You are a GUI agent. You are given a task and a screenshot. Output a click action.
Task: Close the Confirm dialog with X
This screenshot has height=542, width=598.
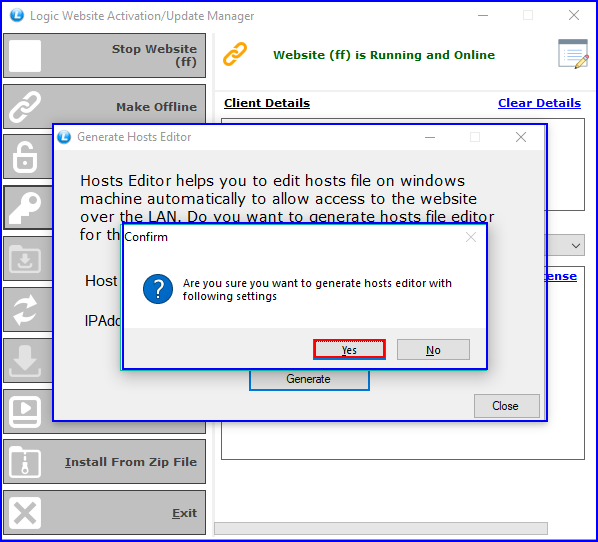[471, 237]
